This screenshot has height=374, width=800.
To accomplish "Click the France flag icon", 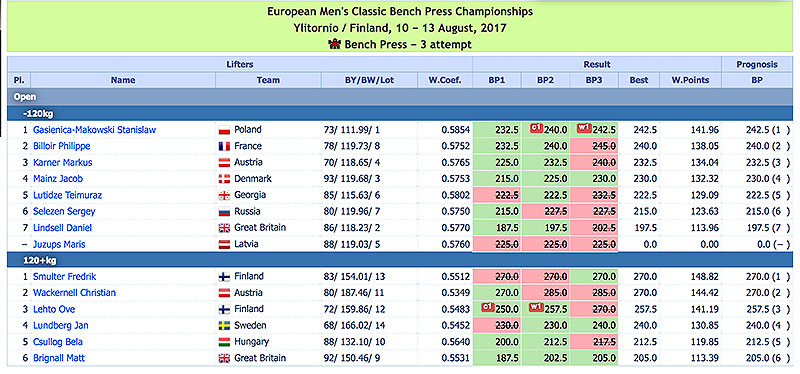I will point(224,146).
